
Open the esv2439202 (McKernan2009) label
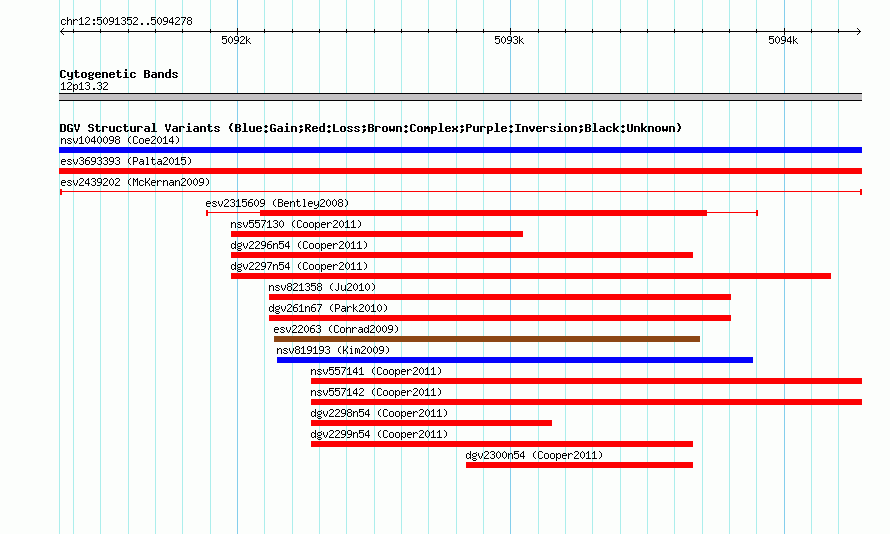coord(135,182)
